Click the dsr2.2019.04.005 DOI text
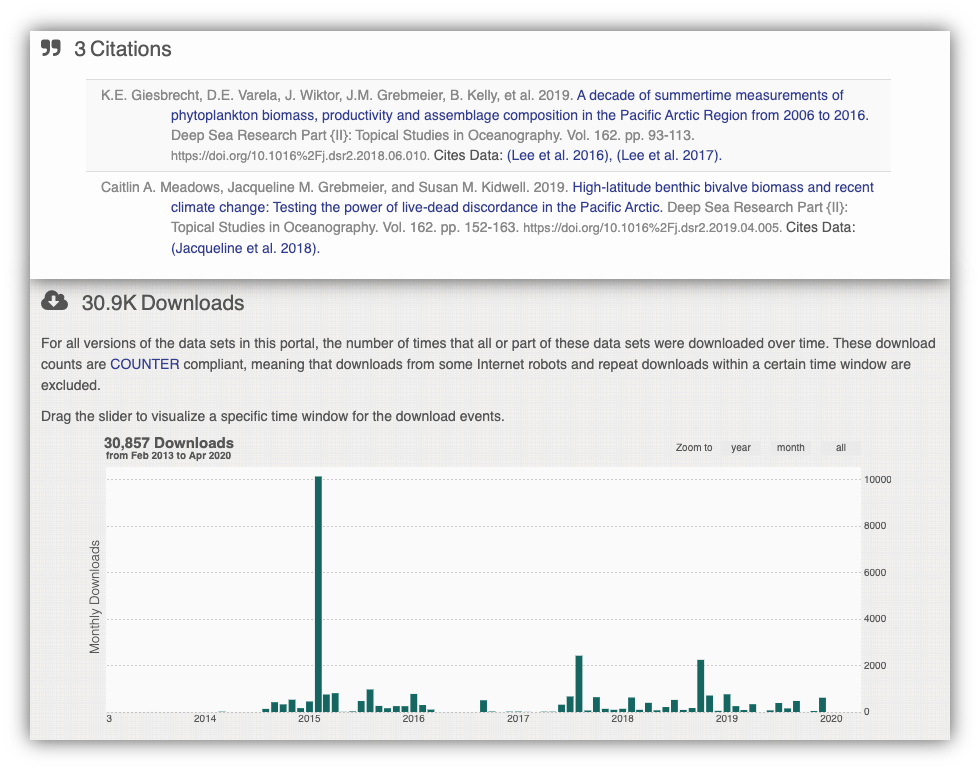980x770 pixels. (x=652, y=228)
